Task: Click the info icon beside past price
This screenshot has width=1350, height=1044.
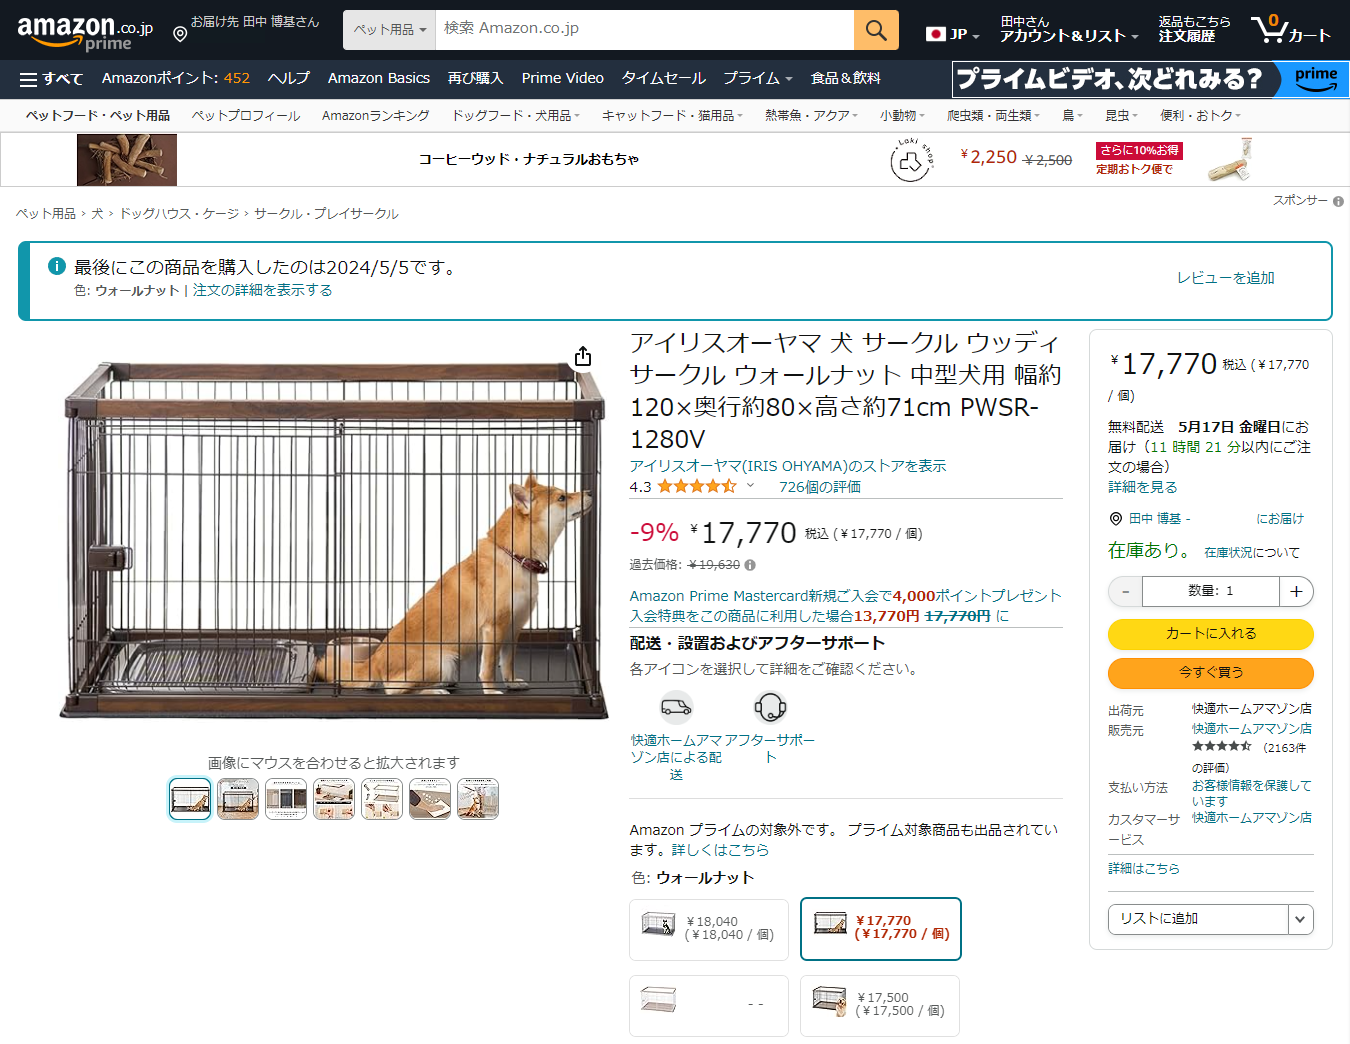Action: [x=750, y=565]
